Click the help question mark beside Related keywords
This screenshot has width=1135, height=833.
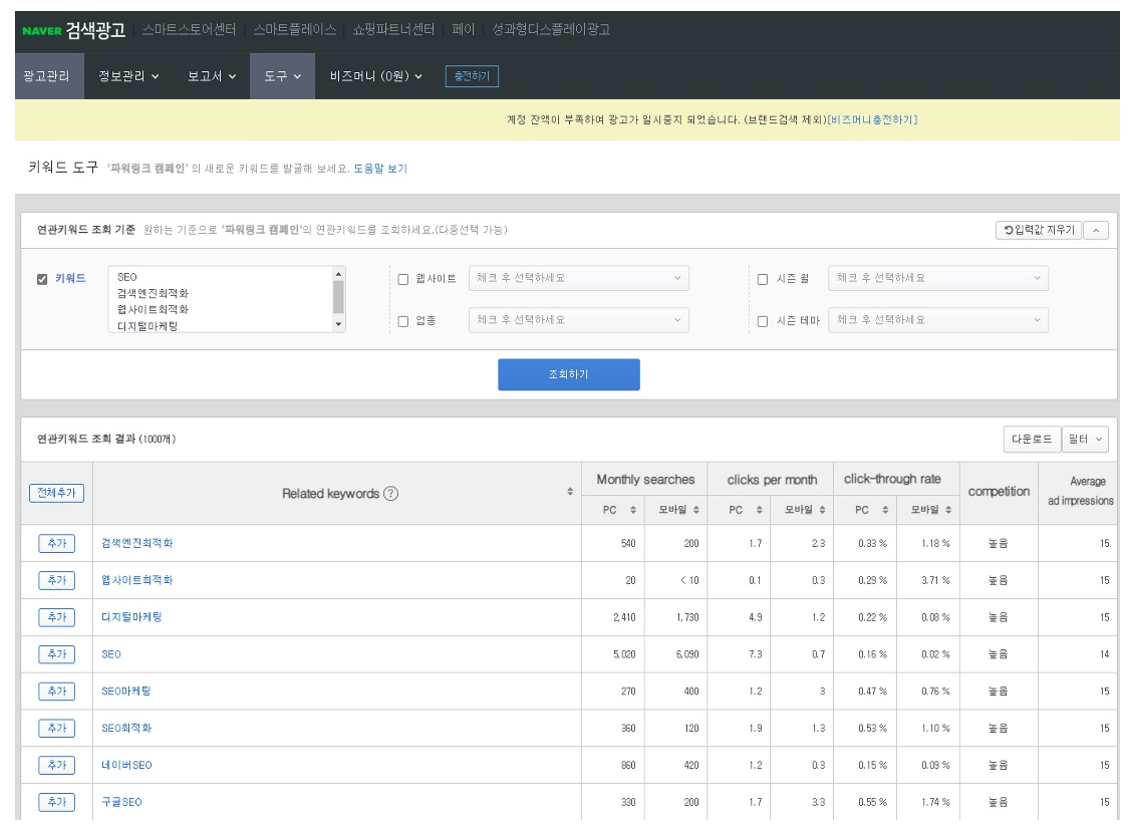click(x=391, y=494)
